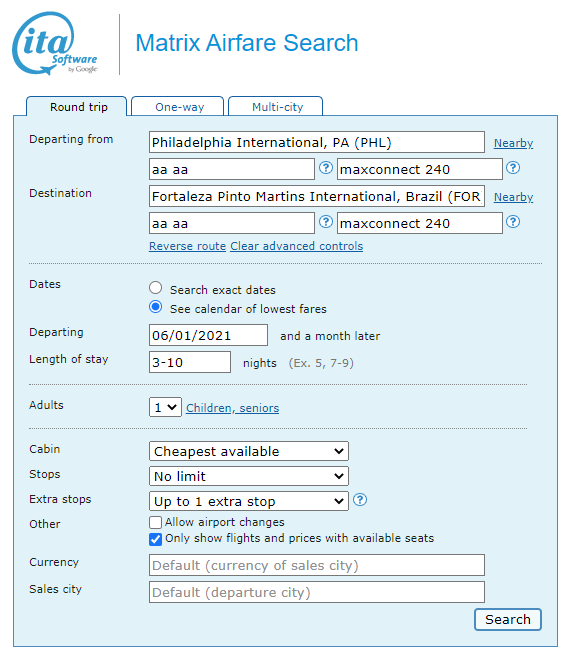Viewport: 565px width, 656px height.
Task: Open help icon beside departure maxconnect extension field
Action: tap(513, 168)
